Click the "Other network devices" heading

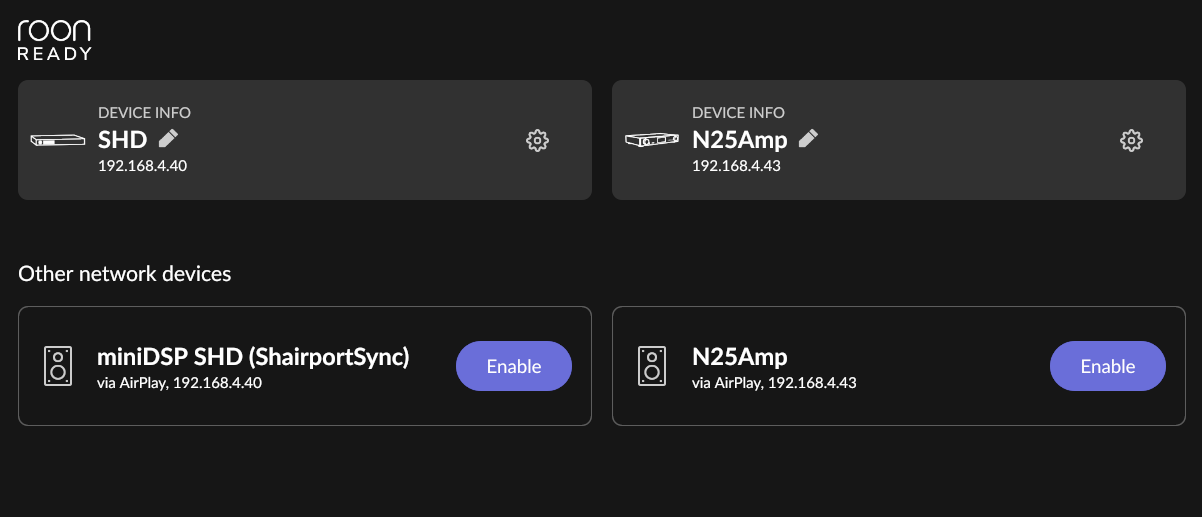[125, 273]
